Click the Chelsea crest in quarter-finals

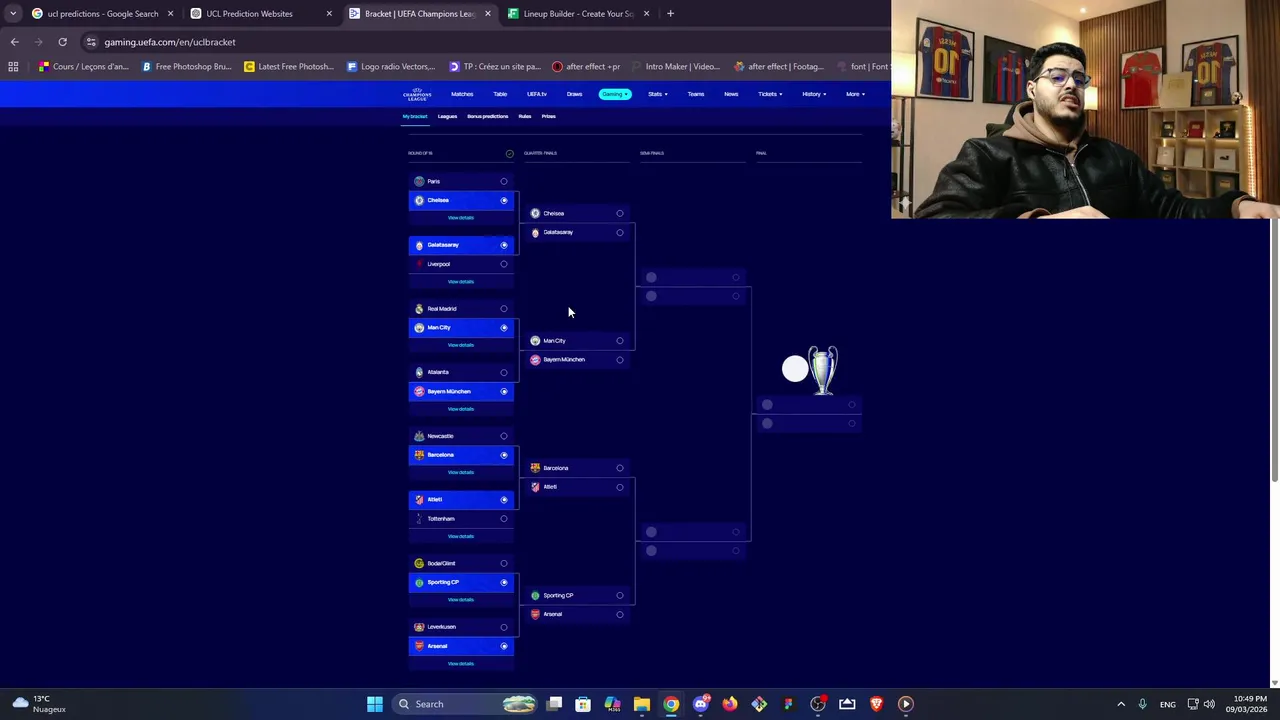click(535, 213)
